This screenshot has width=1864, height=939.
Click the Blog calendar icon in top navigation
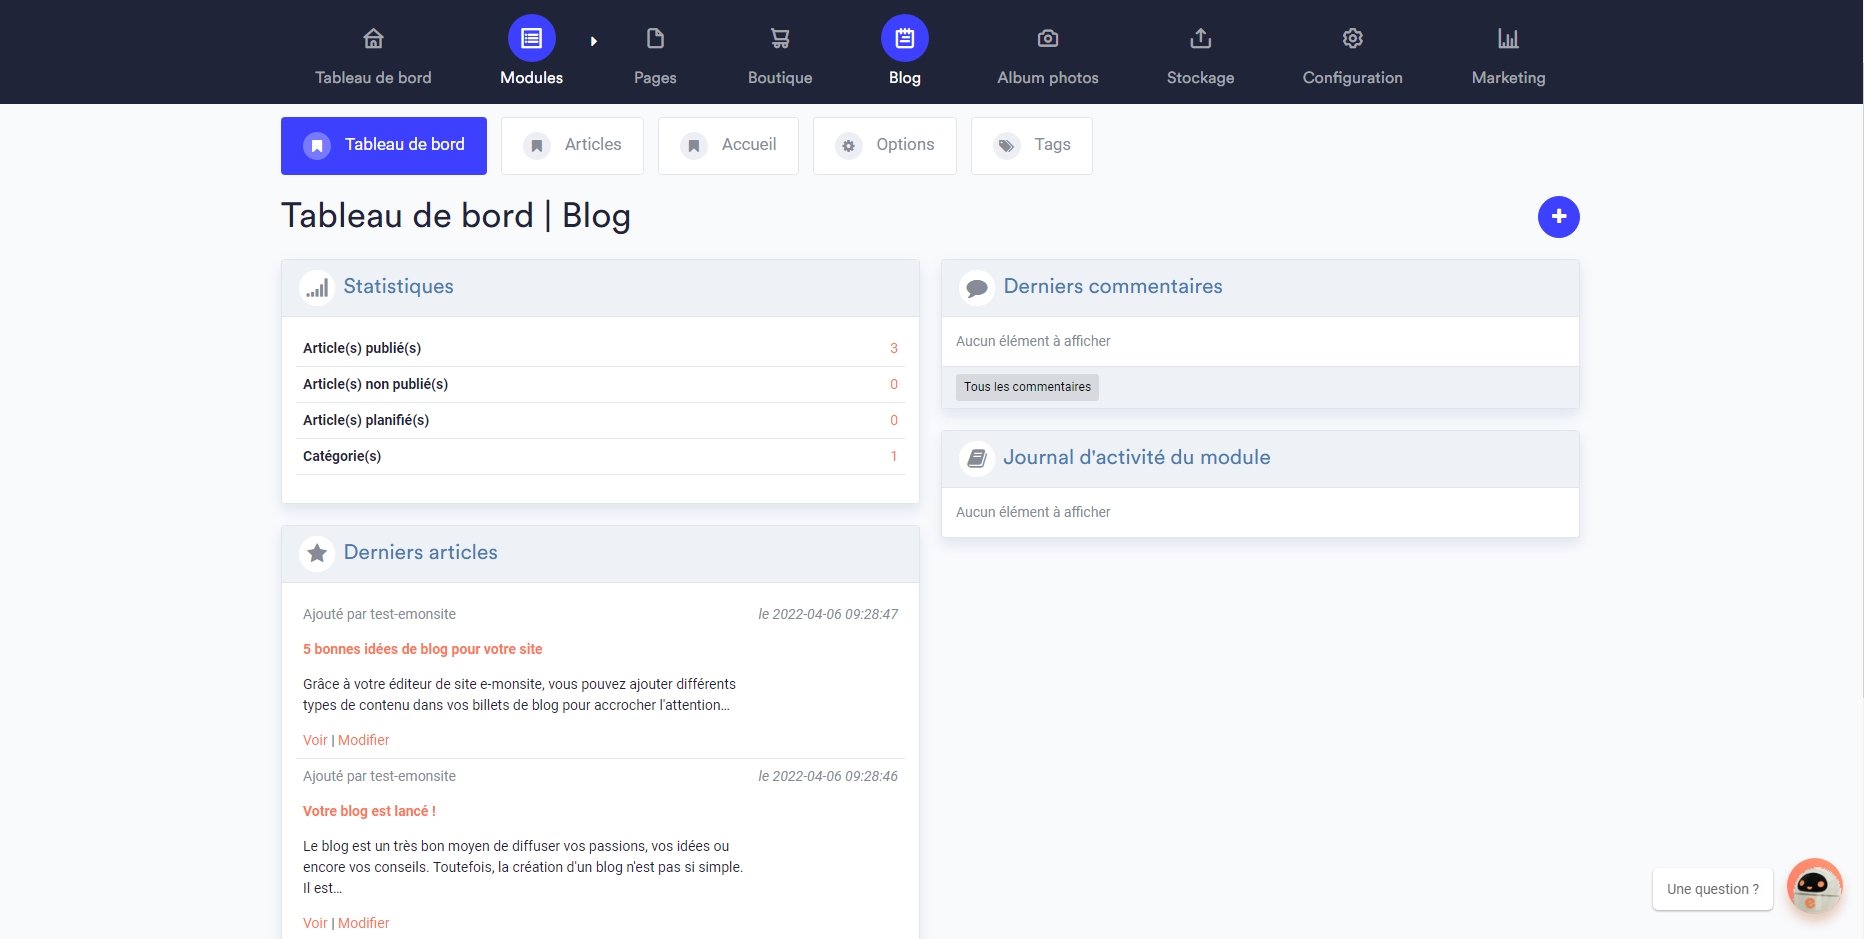(x=904, y=37)
